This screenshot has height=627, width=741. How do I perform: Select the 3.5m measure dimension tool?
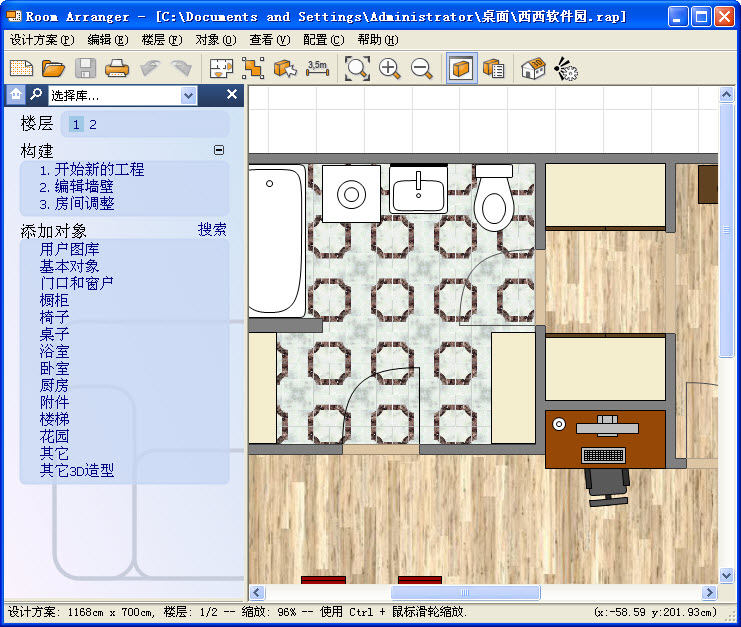[x=317, y=68]
